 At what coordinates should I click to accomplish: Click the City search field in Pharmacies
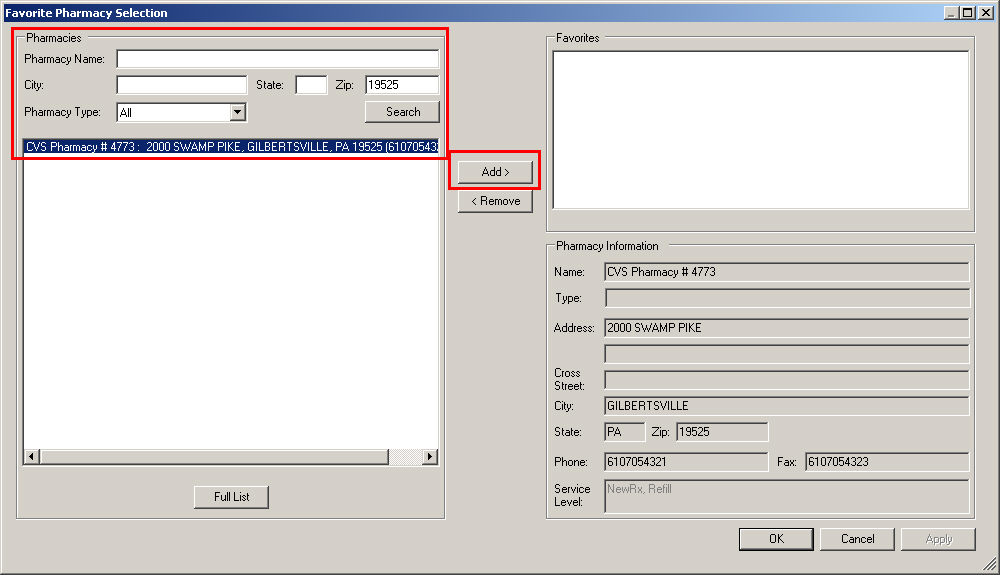(182, 85)
